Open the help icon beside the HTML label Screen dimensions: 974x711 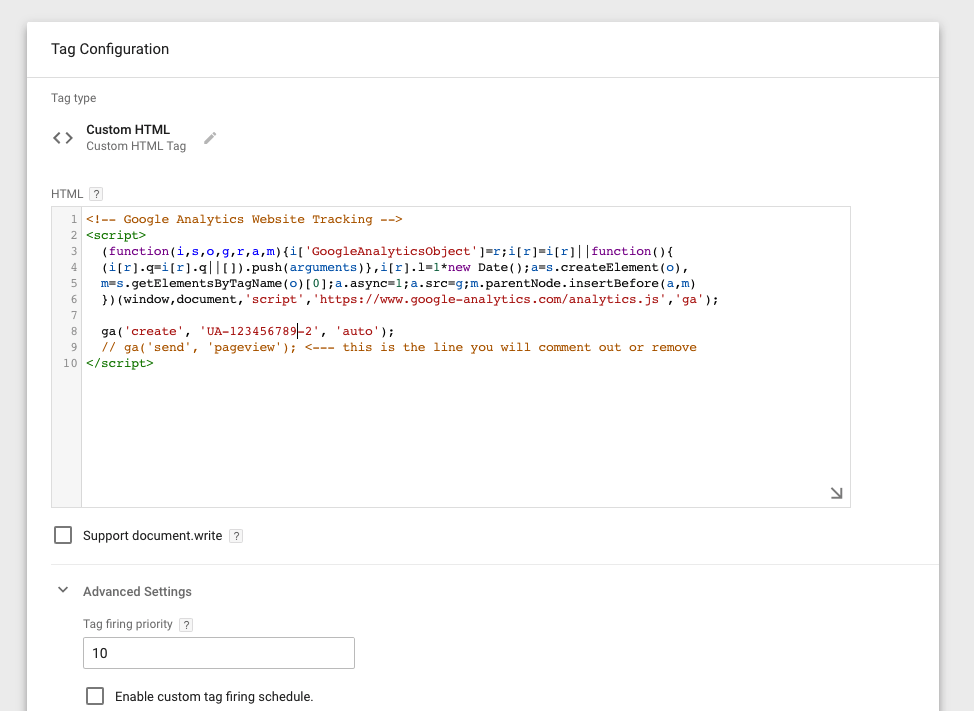coord(96,194)
